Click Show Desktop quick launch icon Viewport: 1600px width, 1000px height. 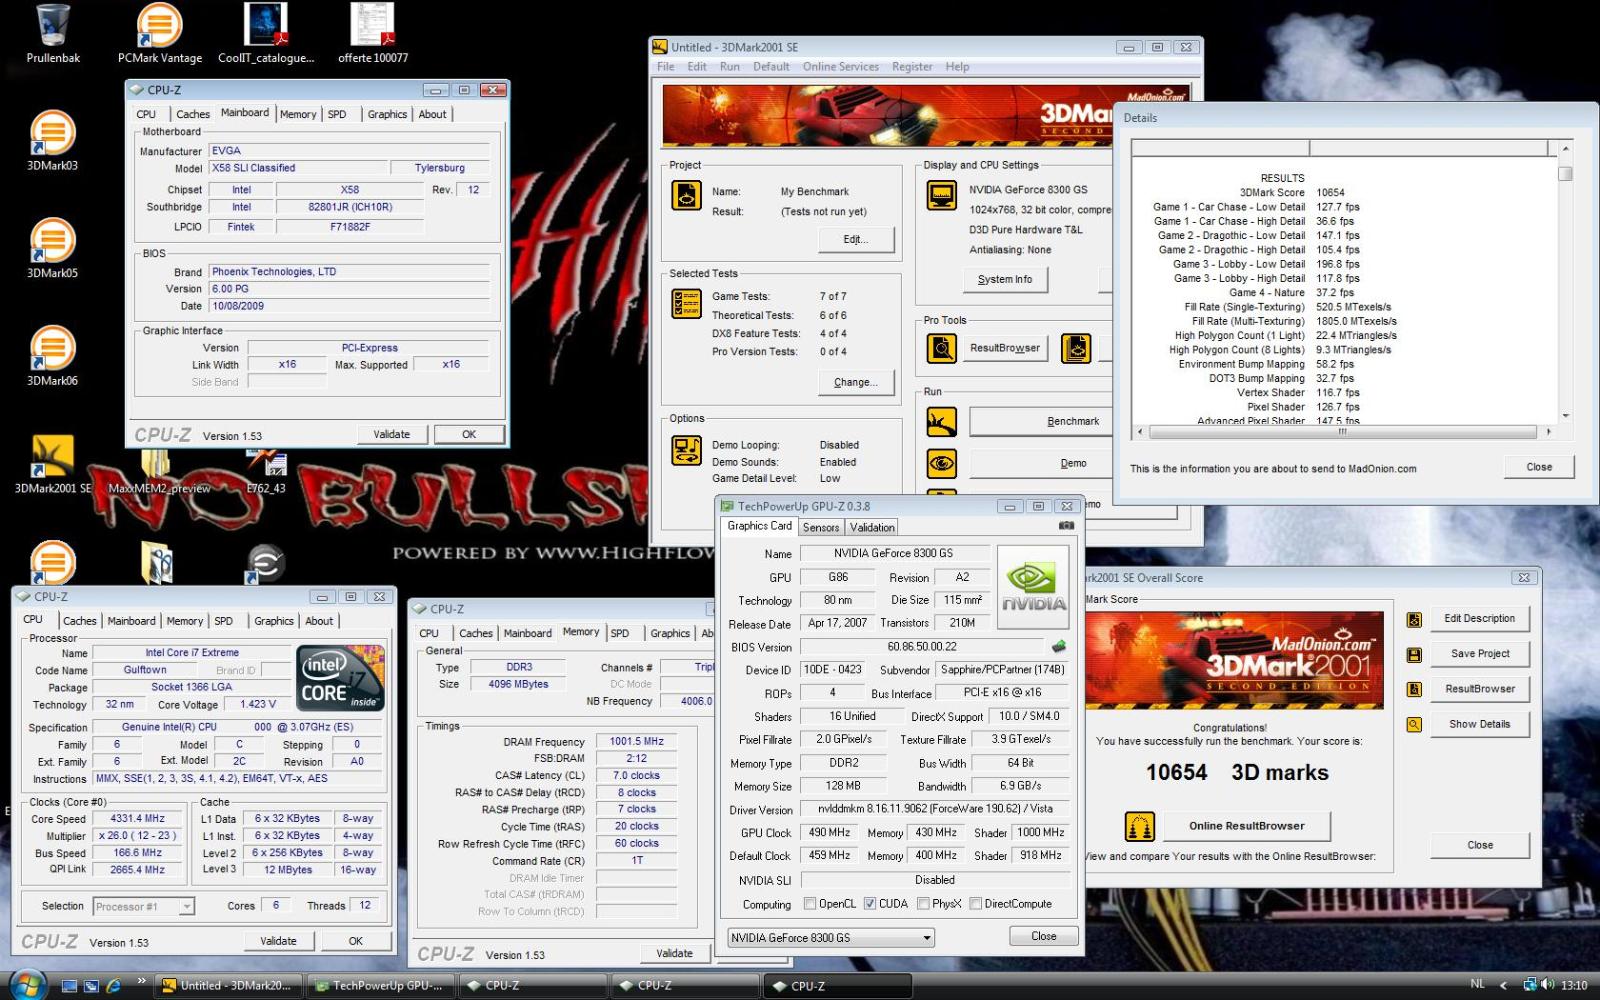pyautogui.click(x=69, y=985)
